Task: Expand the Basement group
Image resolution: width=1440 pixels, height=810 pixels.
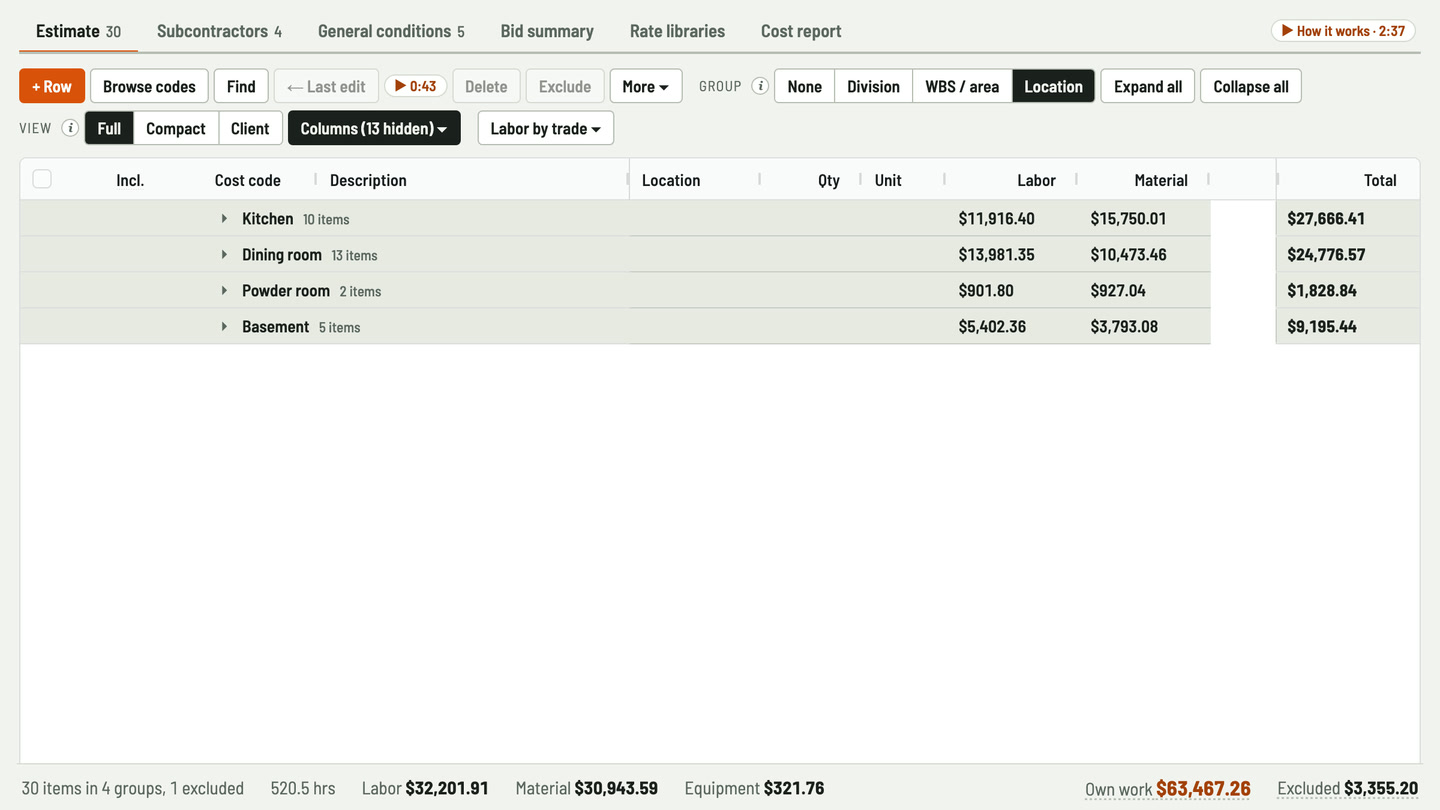Action: (224, 326)
